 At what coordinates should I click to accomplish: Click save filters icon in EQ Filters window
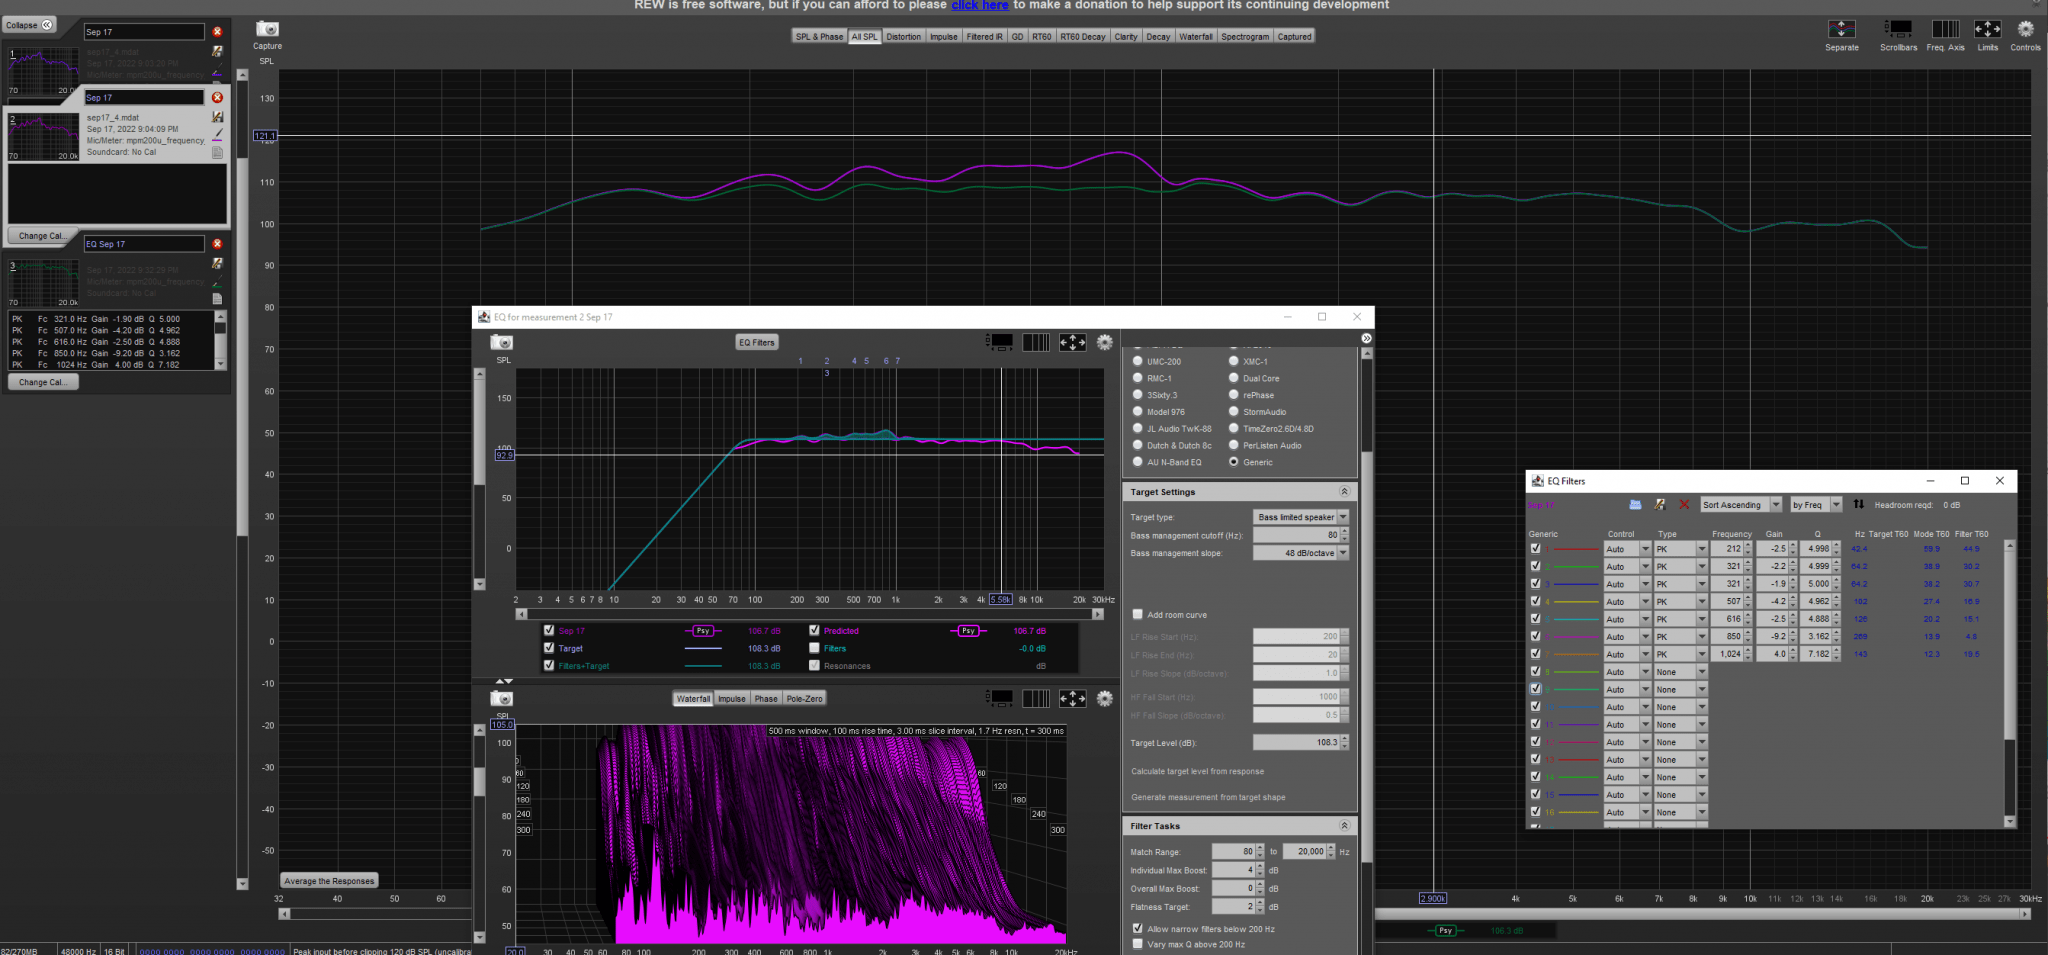(1660, 505)
